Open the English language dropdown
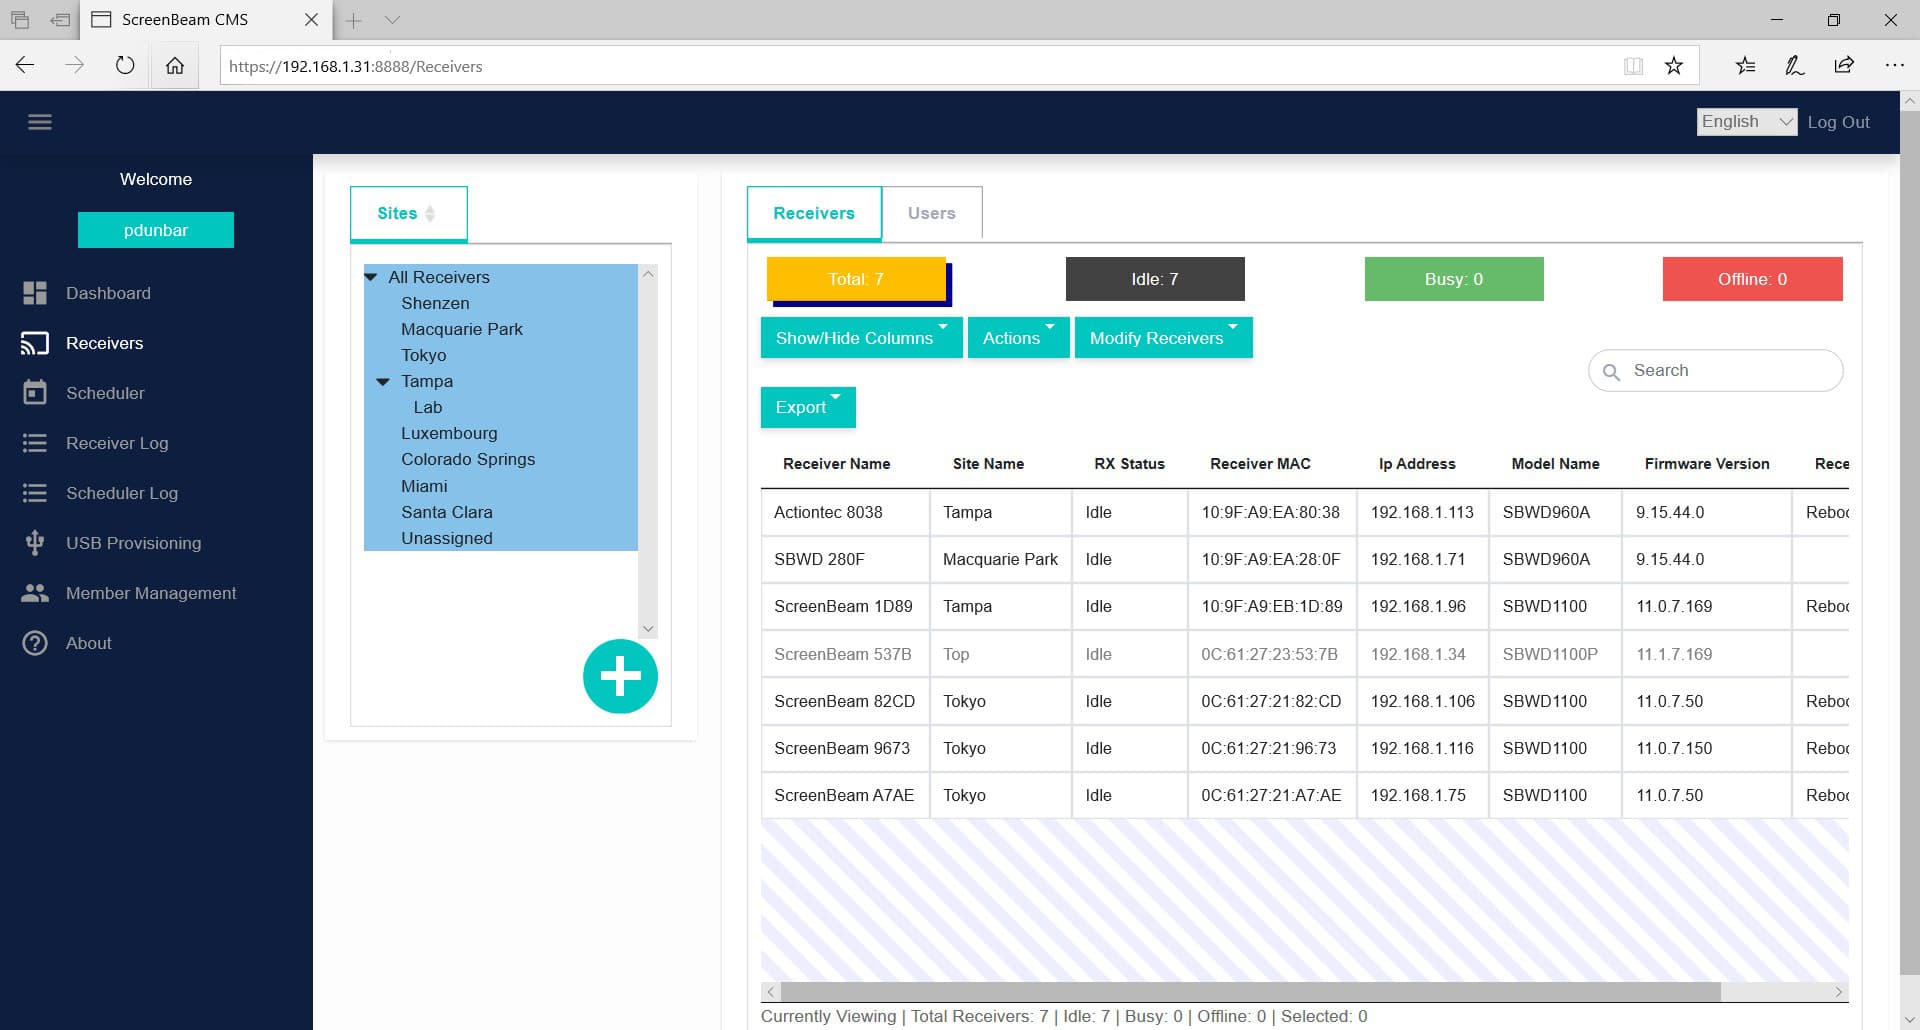This screenshot has height=1030, width=1920. pyautogui.click(x=1746, y=122)
